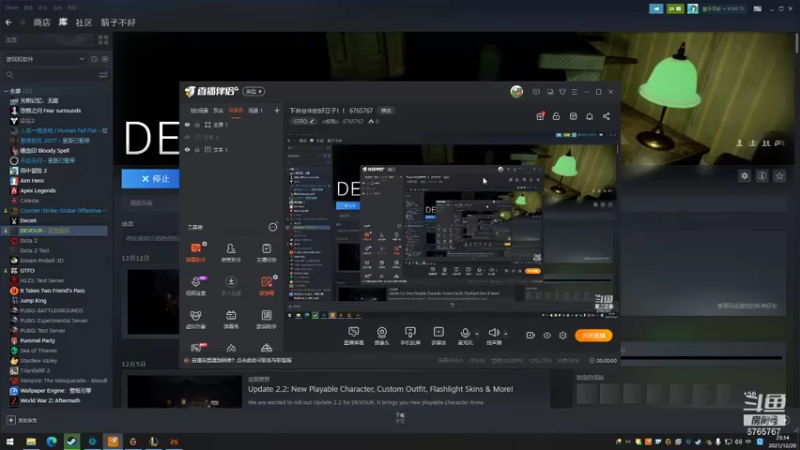Toggle hidden eye for greyed 文本 source
800x450 pixels.
point(187,137)
